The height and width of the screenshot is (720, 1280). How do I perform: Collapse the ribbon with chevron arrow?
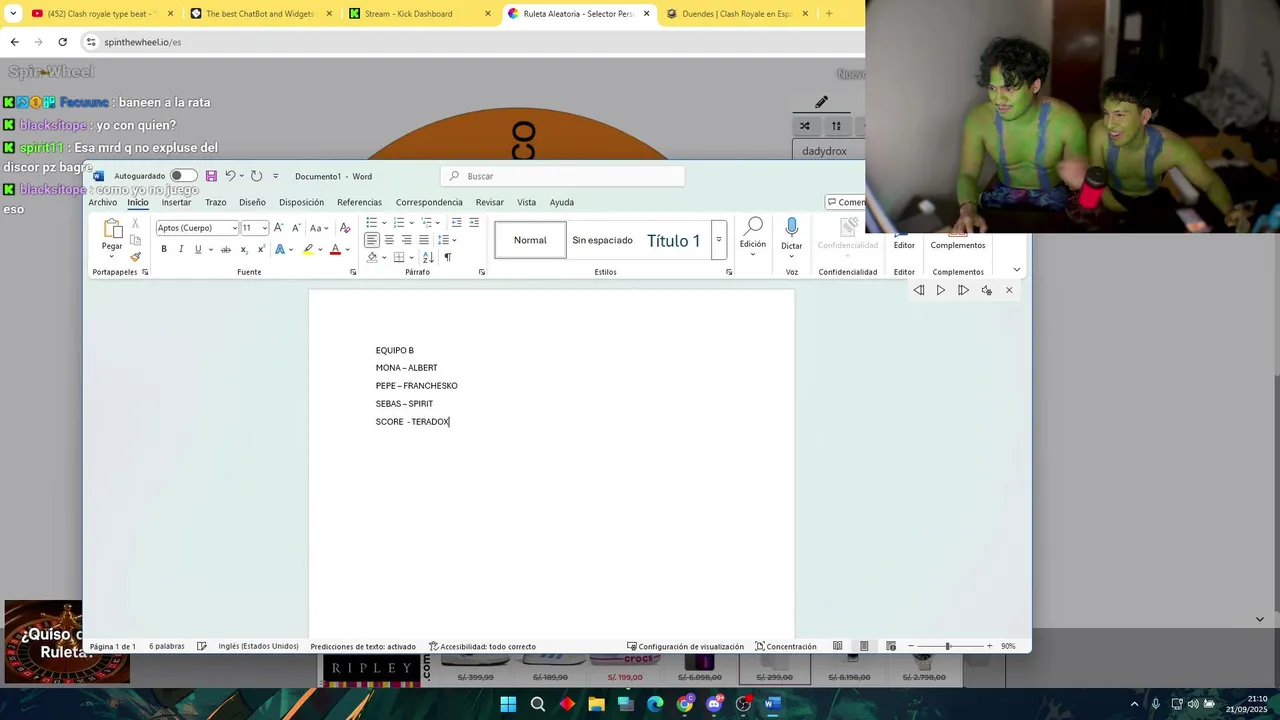pos(1016,270)
